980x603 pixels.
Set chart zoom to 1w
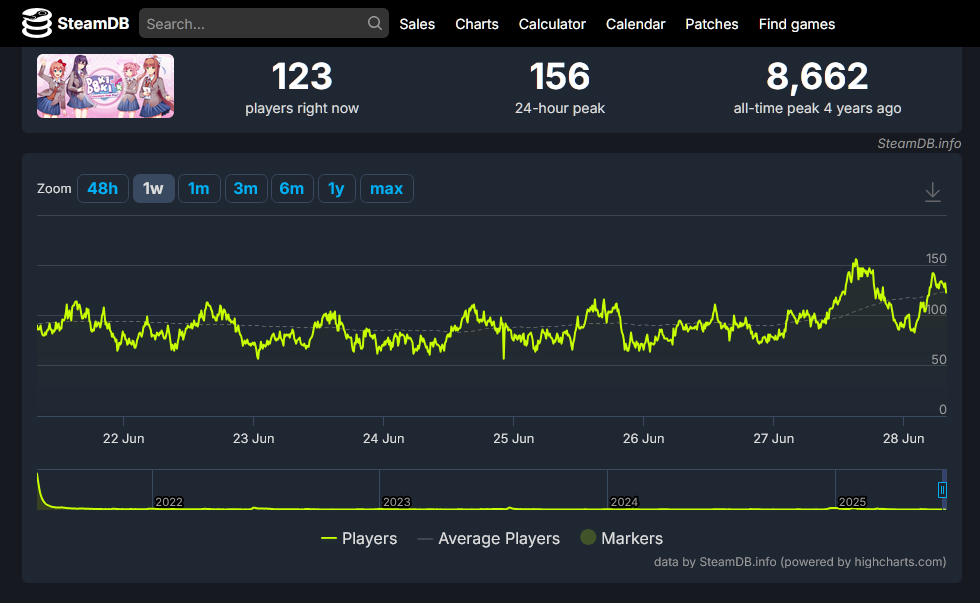pyautogui.click(x=153, y=189)
